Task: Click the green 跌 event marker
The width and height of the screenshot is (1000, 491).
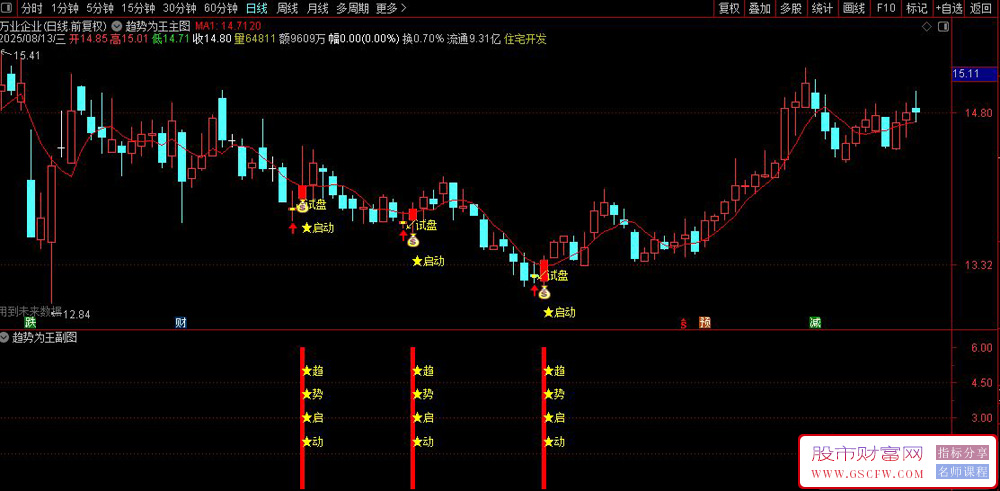Action: coord(31,322)
